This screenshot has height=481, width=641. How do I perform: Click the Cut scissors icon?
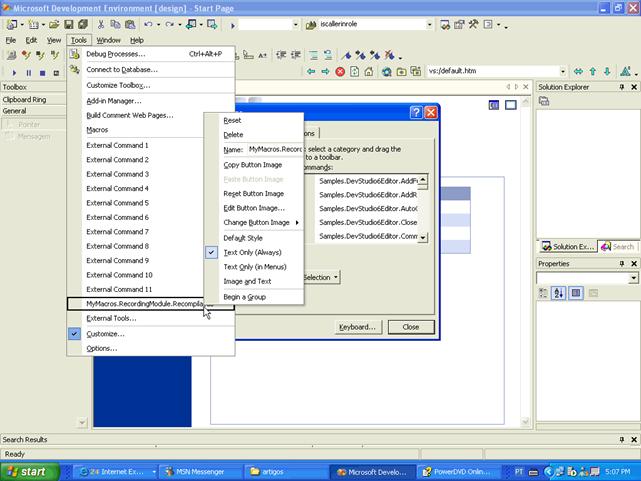(101, 25)
